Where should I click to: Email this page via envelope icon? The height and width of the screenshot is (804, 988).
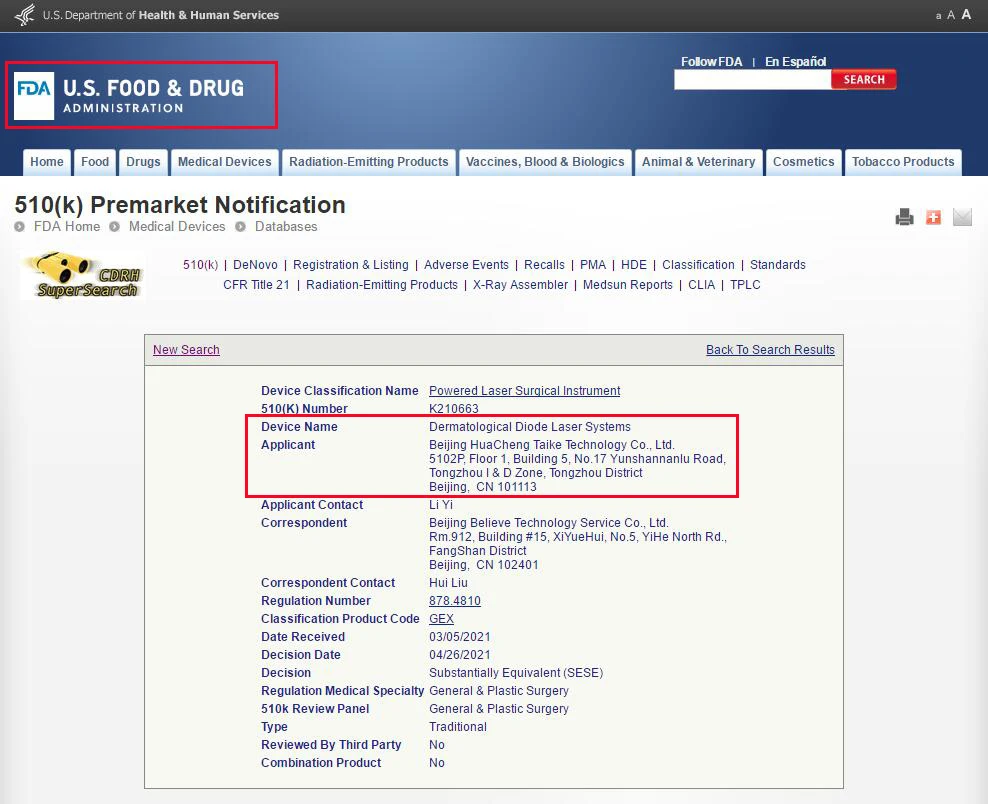pos(962,217)
